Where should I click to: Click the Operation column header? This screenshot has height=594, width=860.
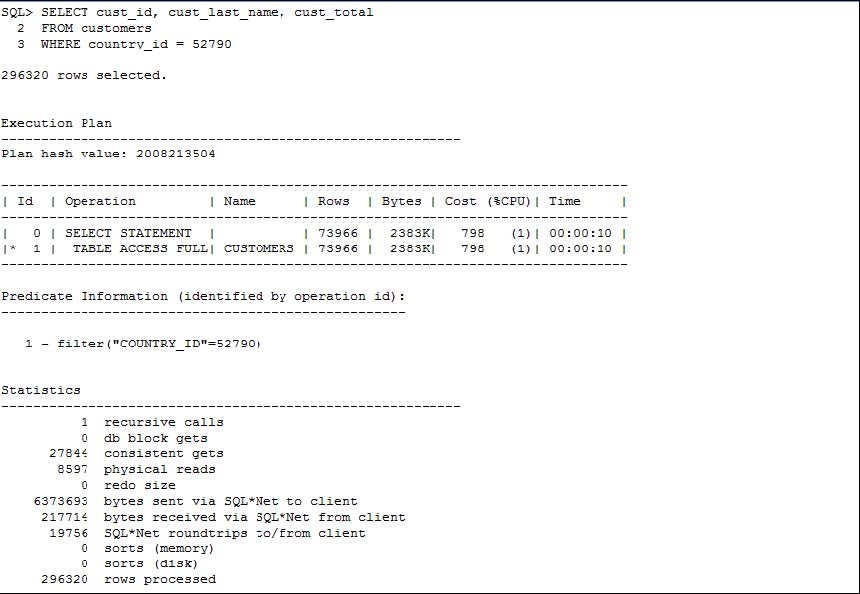coord(100,201)
